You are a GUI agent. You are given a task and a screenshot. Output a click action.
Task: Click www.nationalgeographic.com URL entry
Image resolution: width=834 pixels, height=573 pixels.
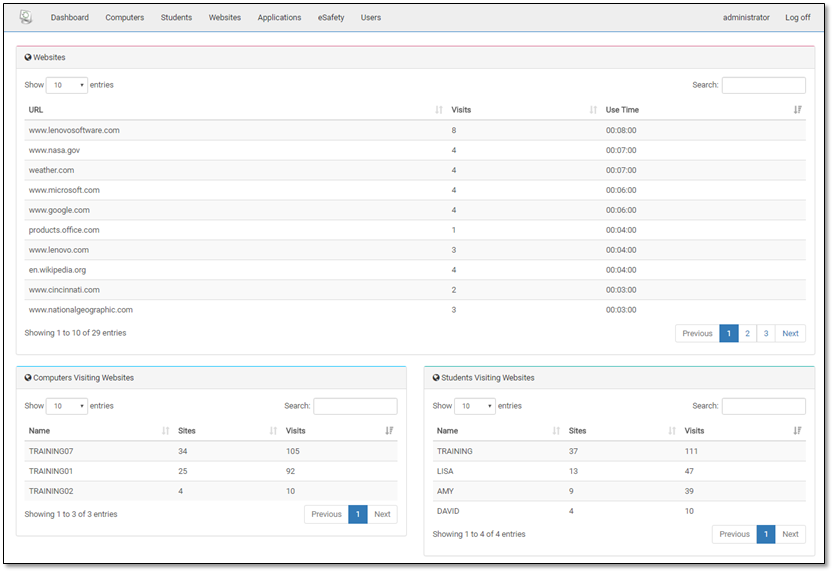(81, 310)
